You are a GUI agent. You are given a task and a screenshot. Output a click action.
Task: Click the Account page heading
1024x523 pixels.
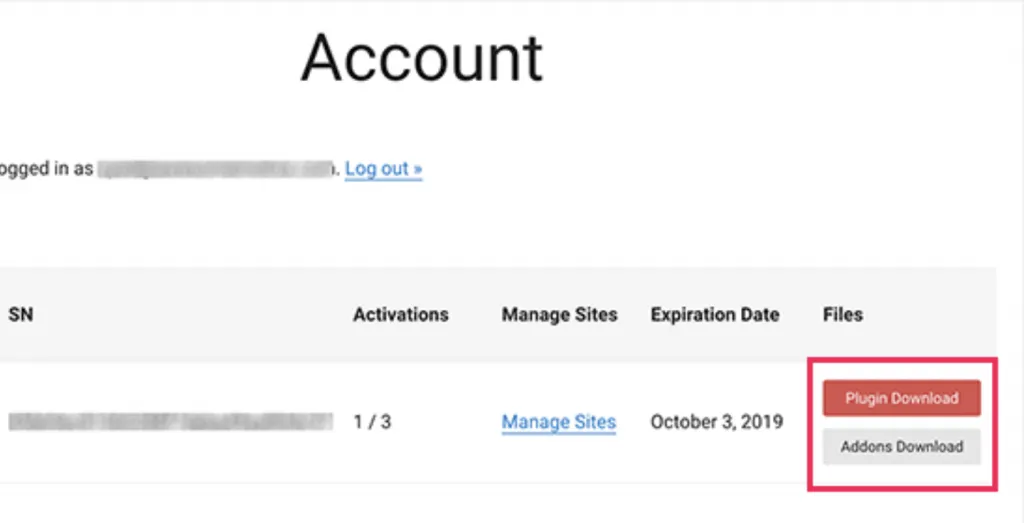pos(421,58)
